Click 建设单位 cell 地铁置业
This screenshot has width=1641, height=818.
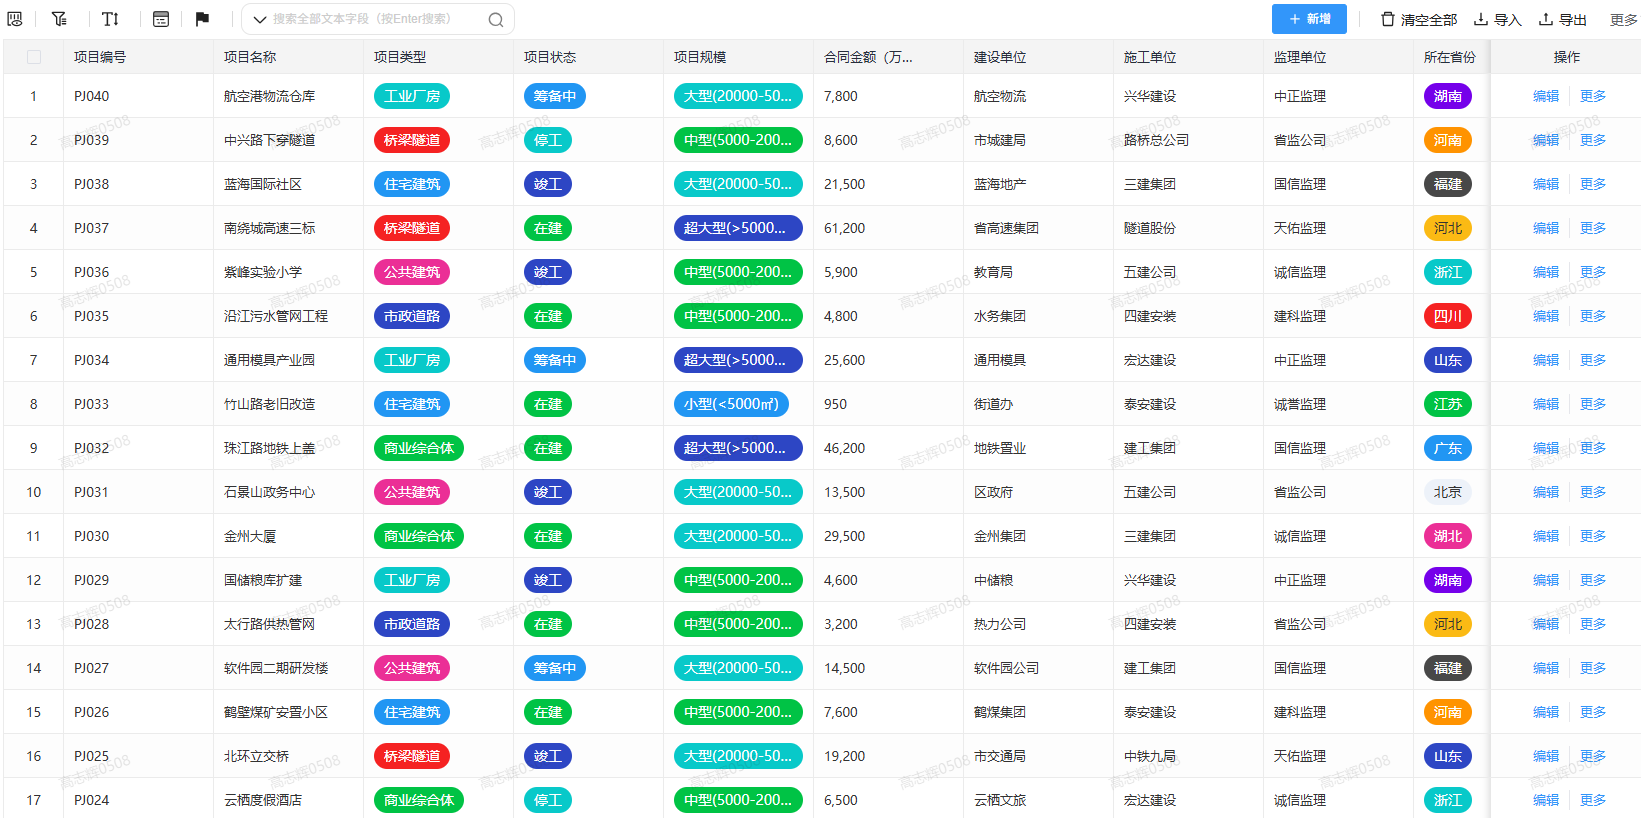pyautogui.click(x=1000, y=448)
